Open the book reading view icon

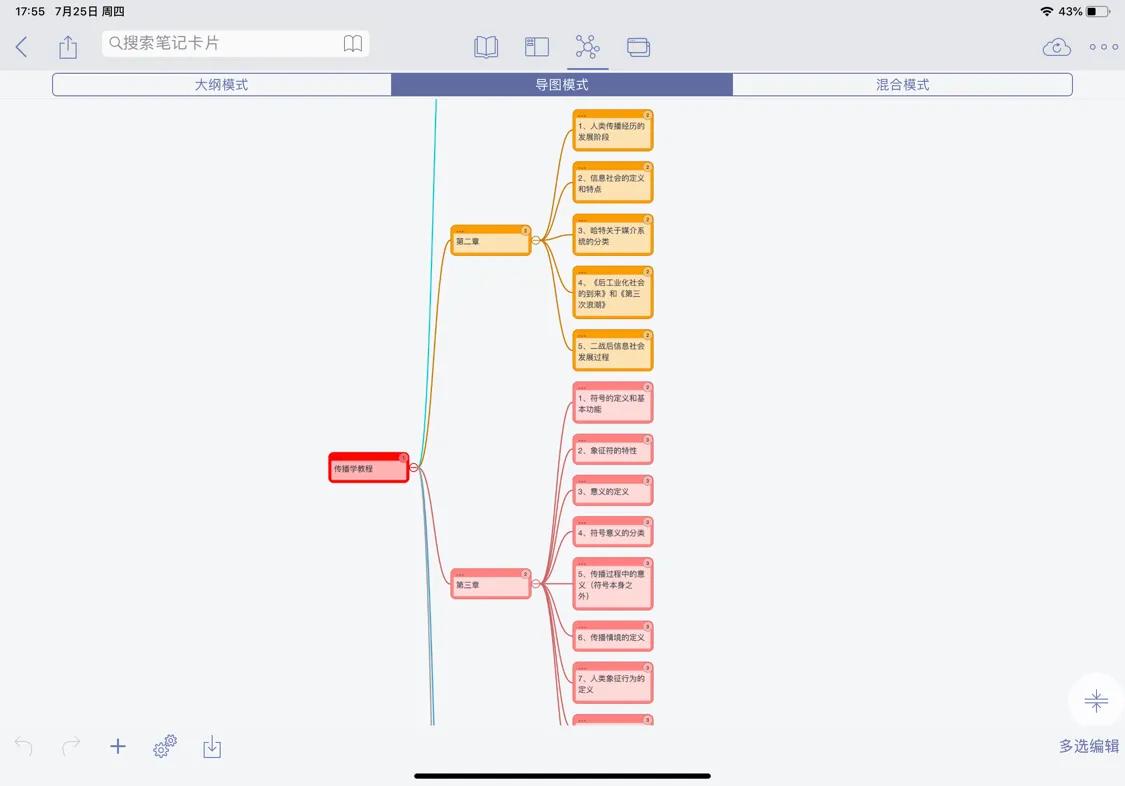point(486,46)
